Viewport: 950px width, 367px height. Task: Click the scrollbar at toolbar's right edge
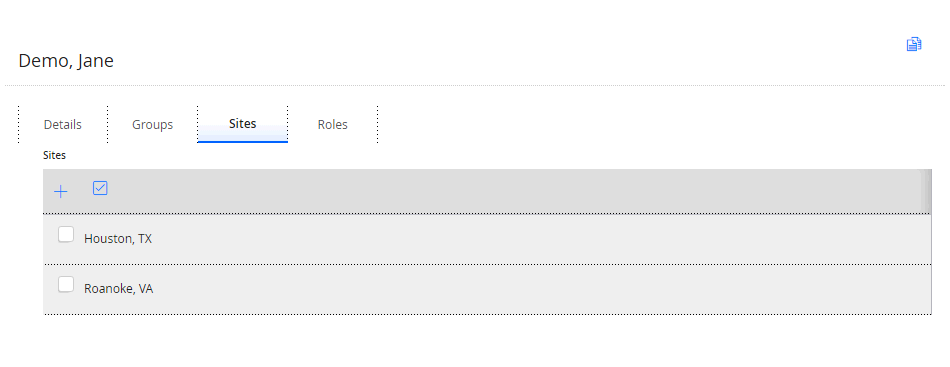926,191
